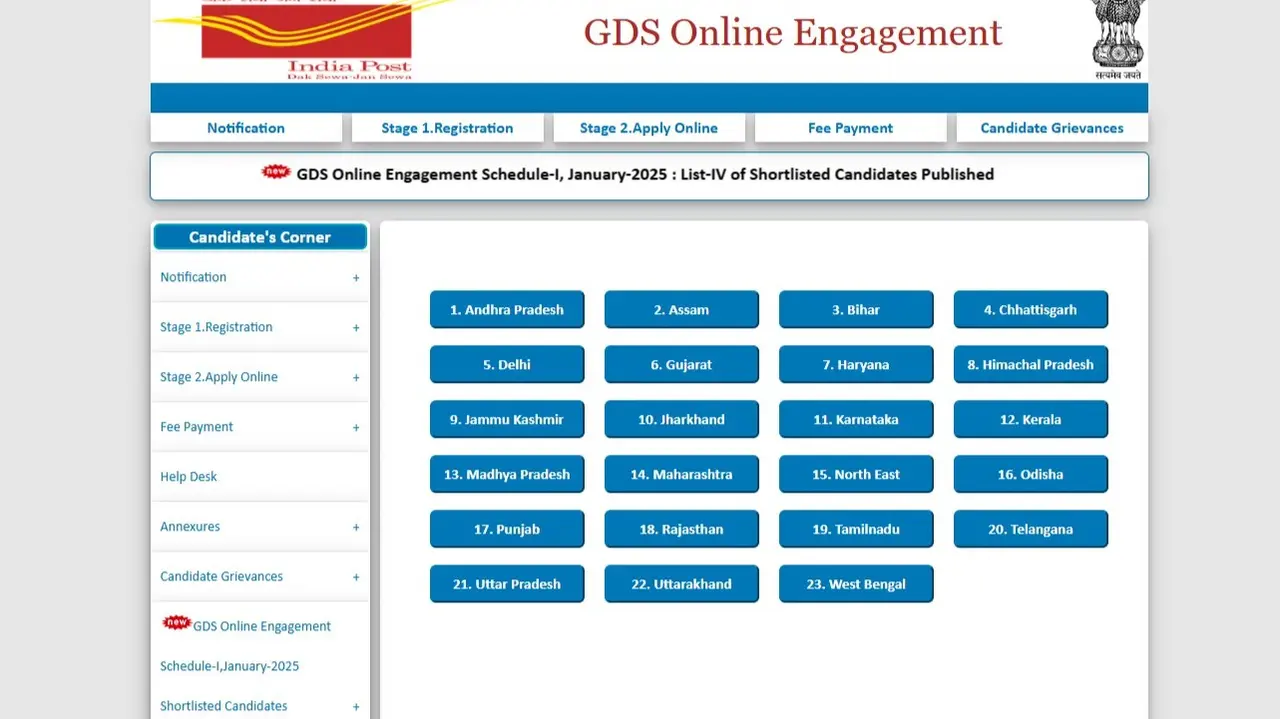
Task: Select the Tamilnadu circle
Action: click(856, 529)
